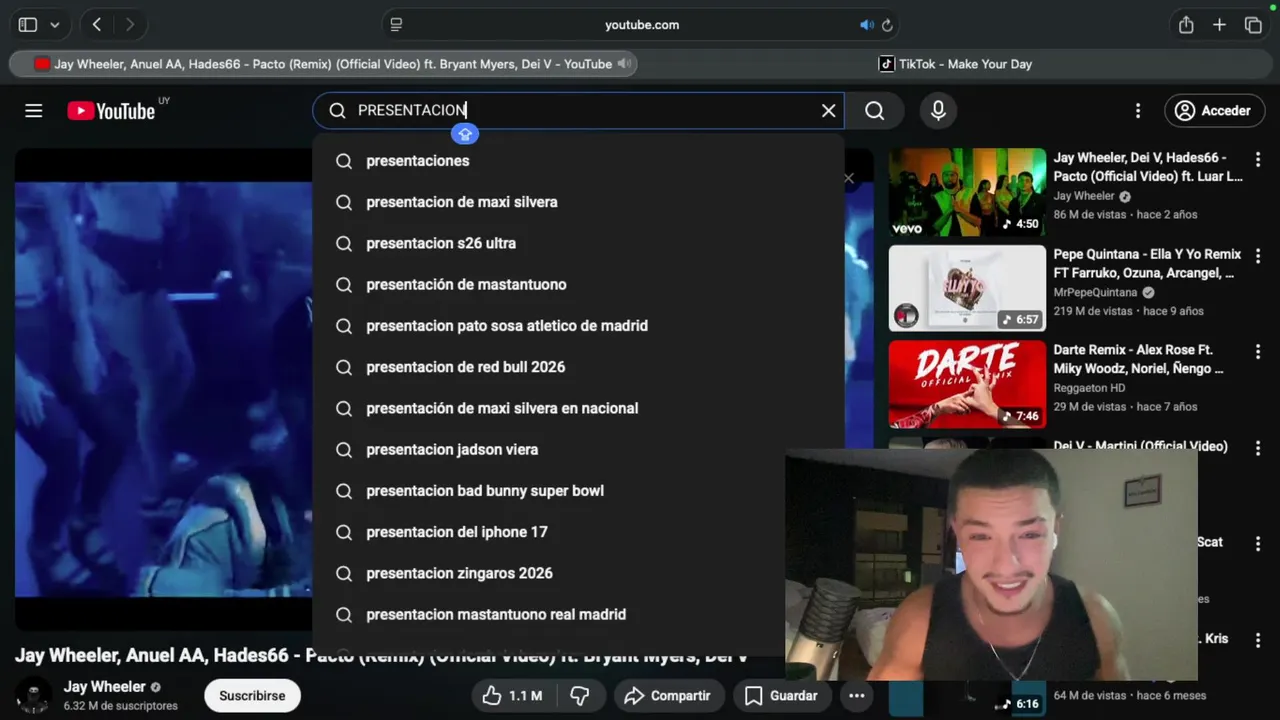
Task: Choose suggestion 'presentacion de maxi silvera'
Action: click(x=578, y=202)
